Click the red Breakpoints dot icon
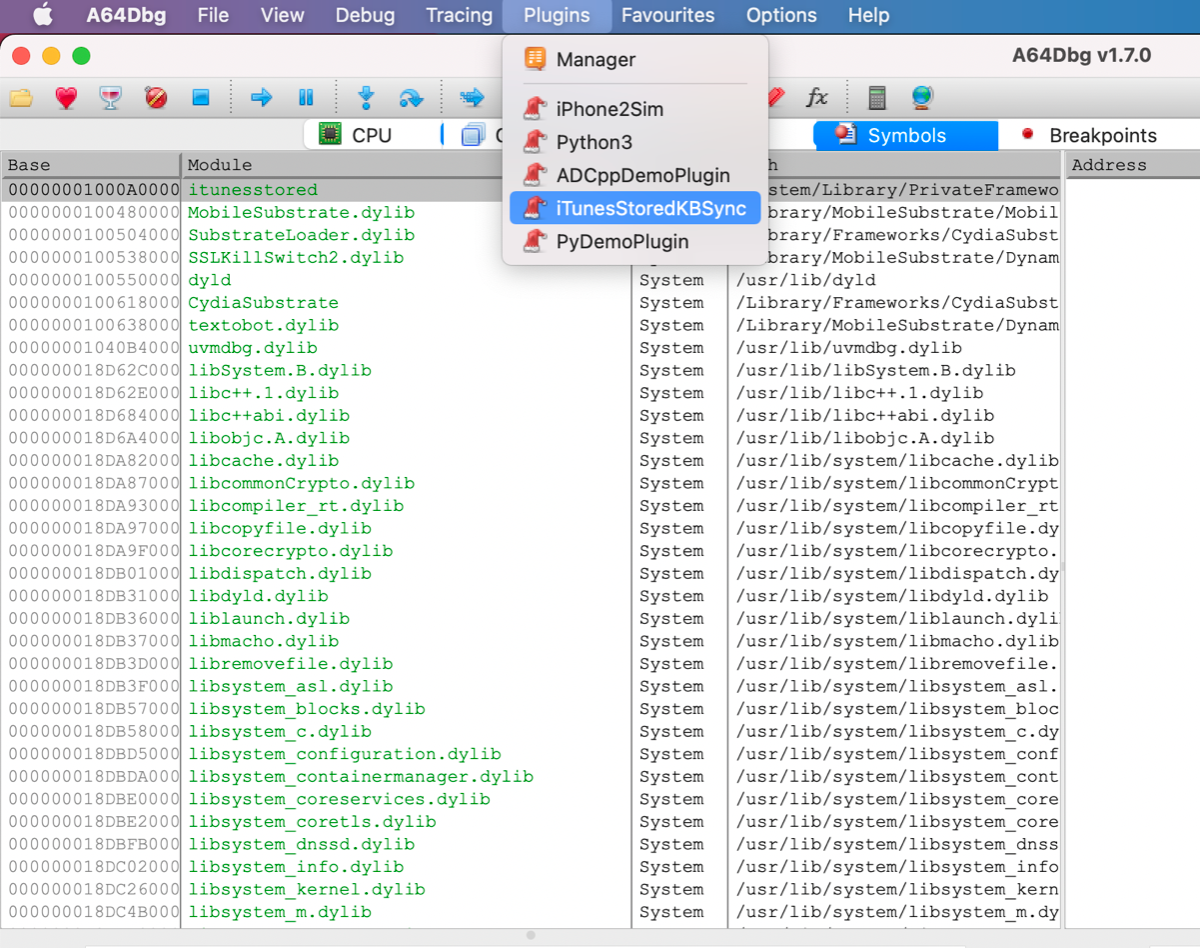This screenshot has height=948, width=1200. tap(1027, 135)
